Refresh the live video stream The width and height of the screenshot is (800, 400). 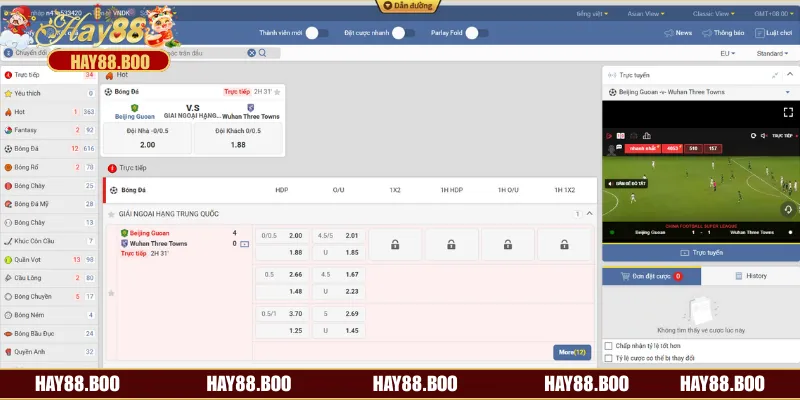click(x=753, y=136)
